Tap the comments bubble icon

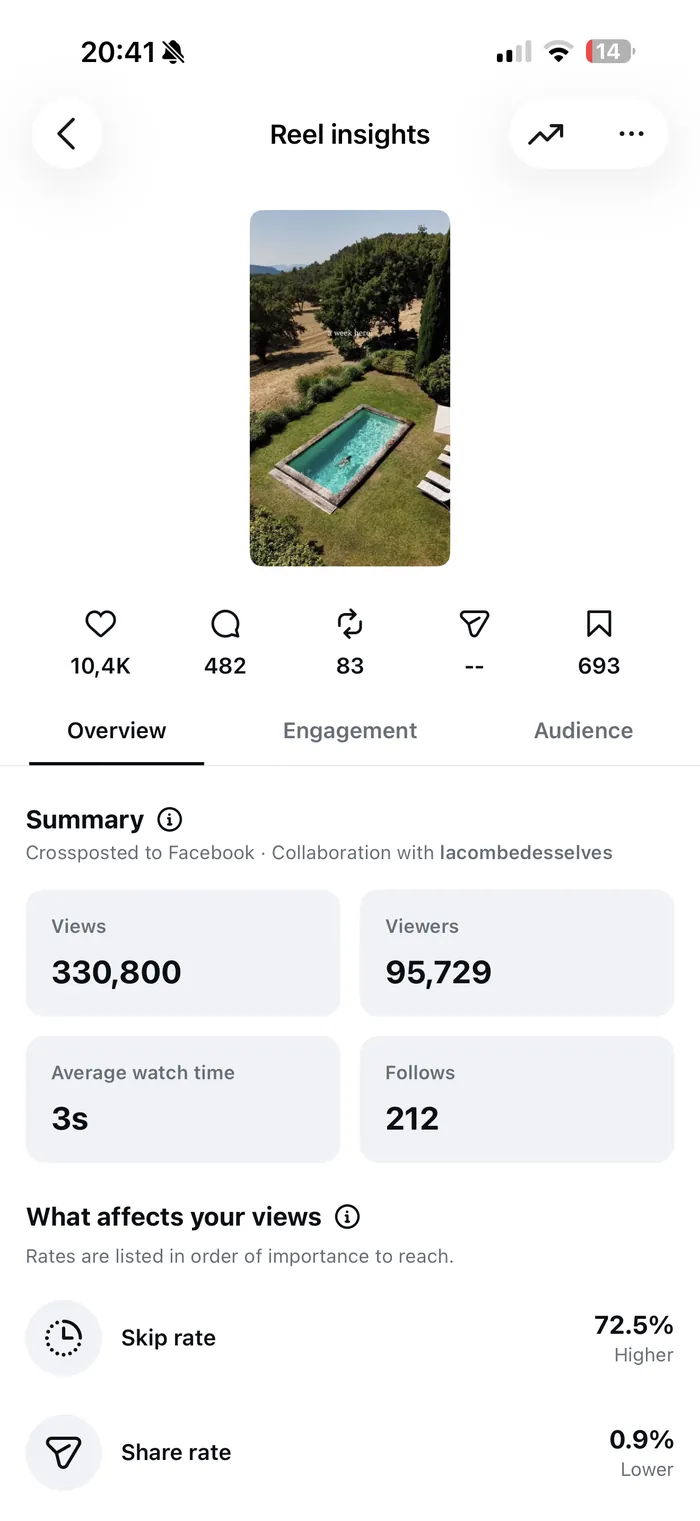[225, 624]
